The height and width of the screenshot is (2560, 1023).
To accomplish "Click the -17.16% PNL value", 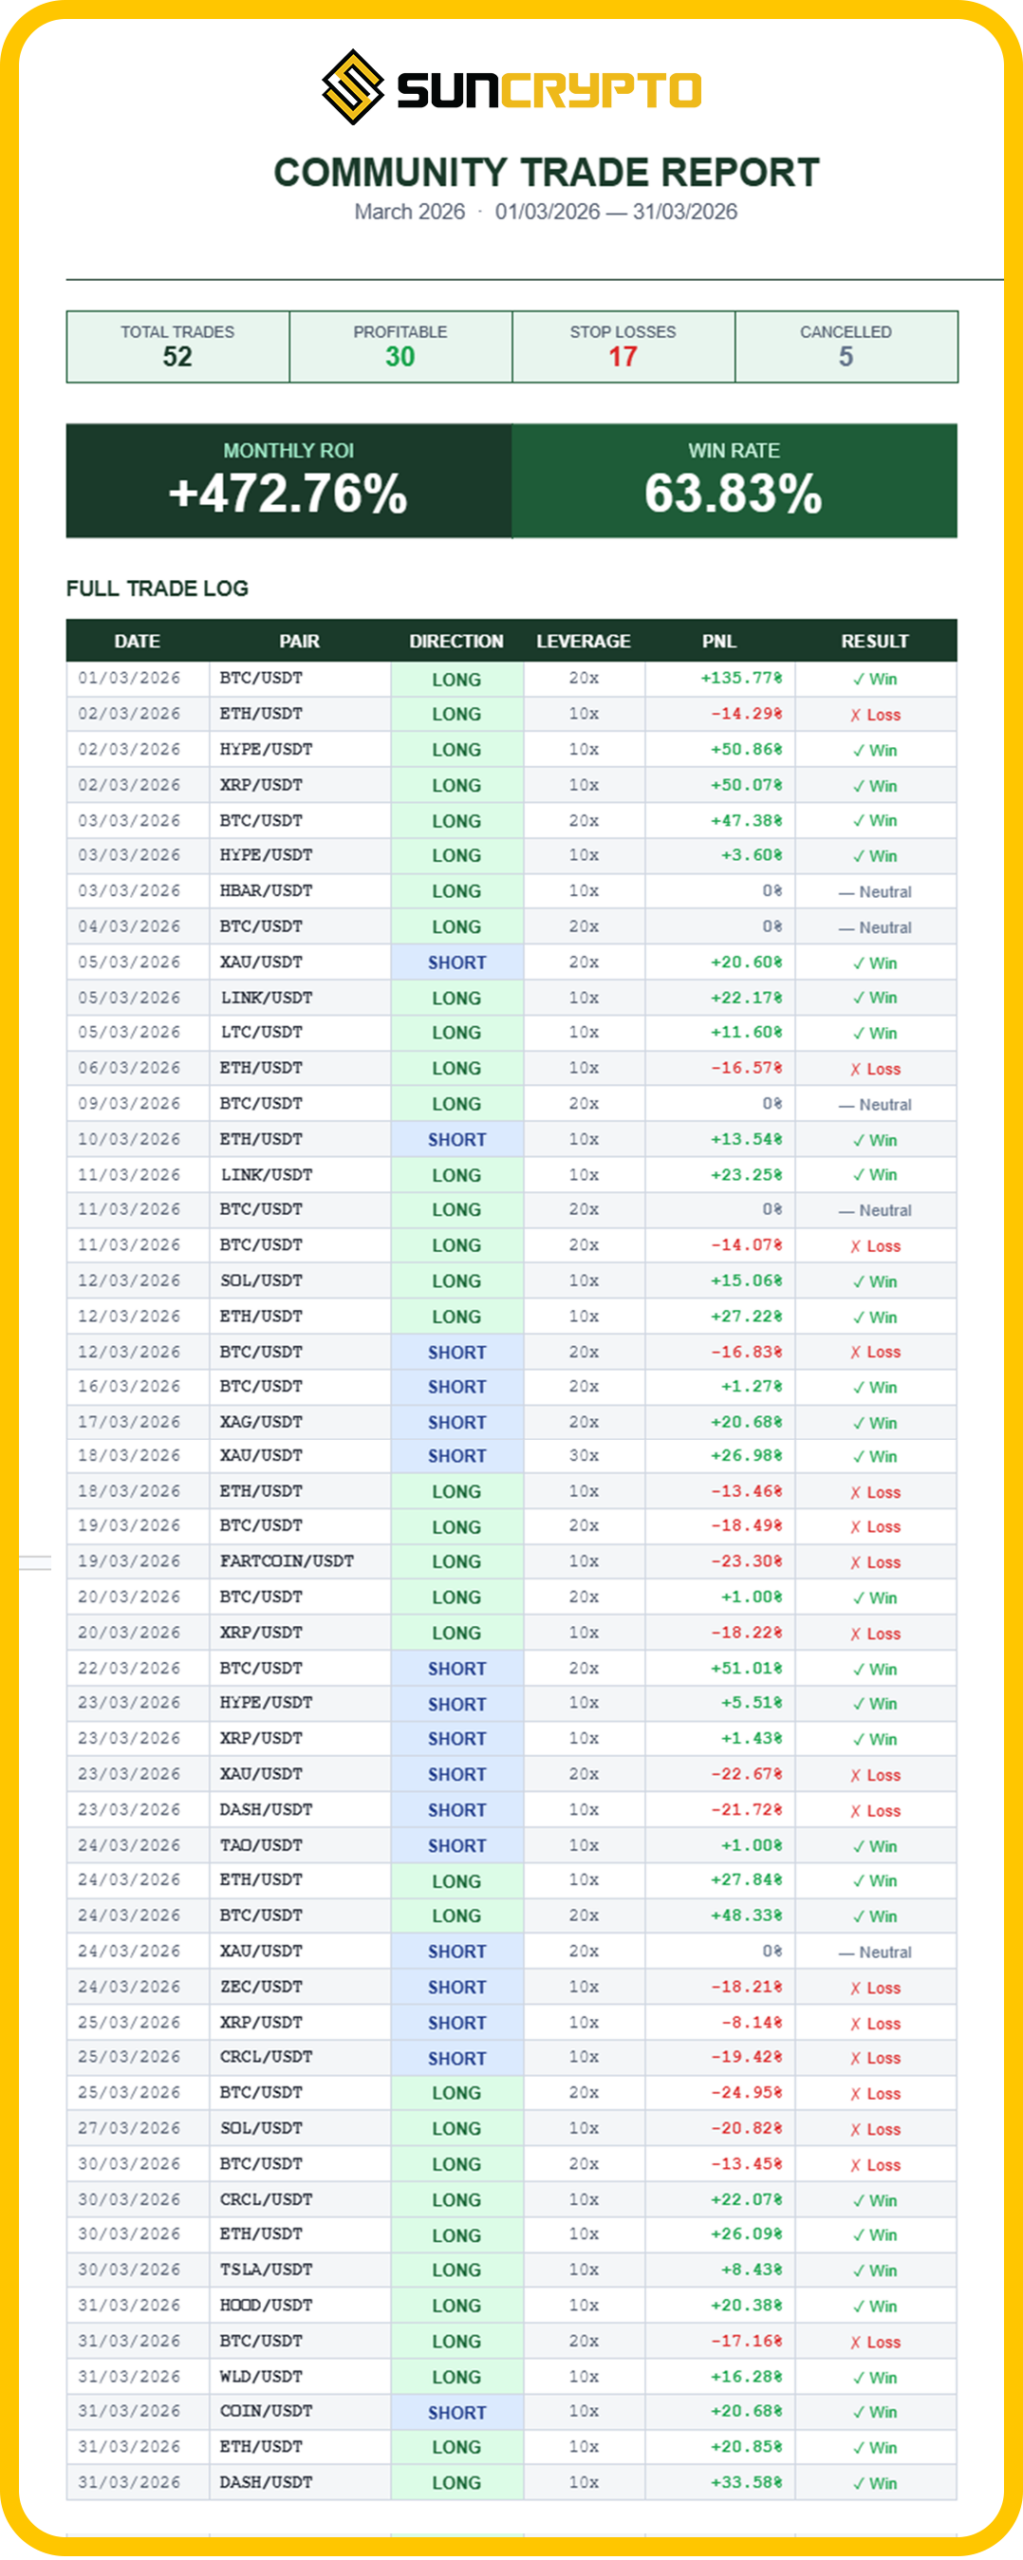I will point(746,2342).
